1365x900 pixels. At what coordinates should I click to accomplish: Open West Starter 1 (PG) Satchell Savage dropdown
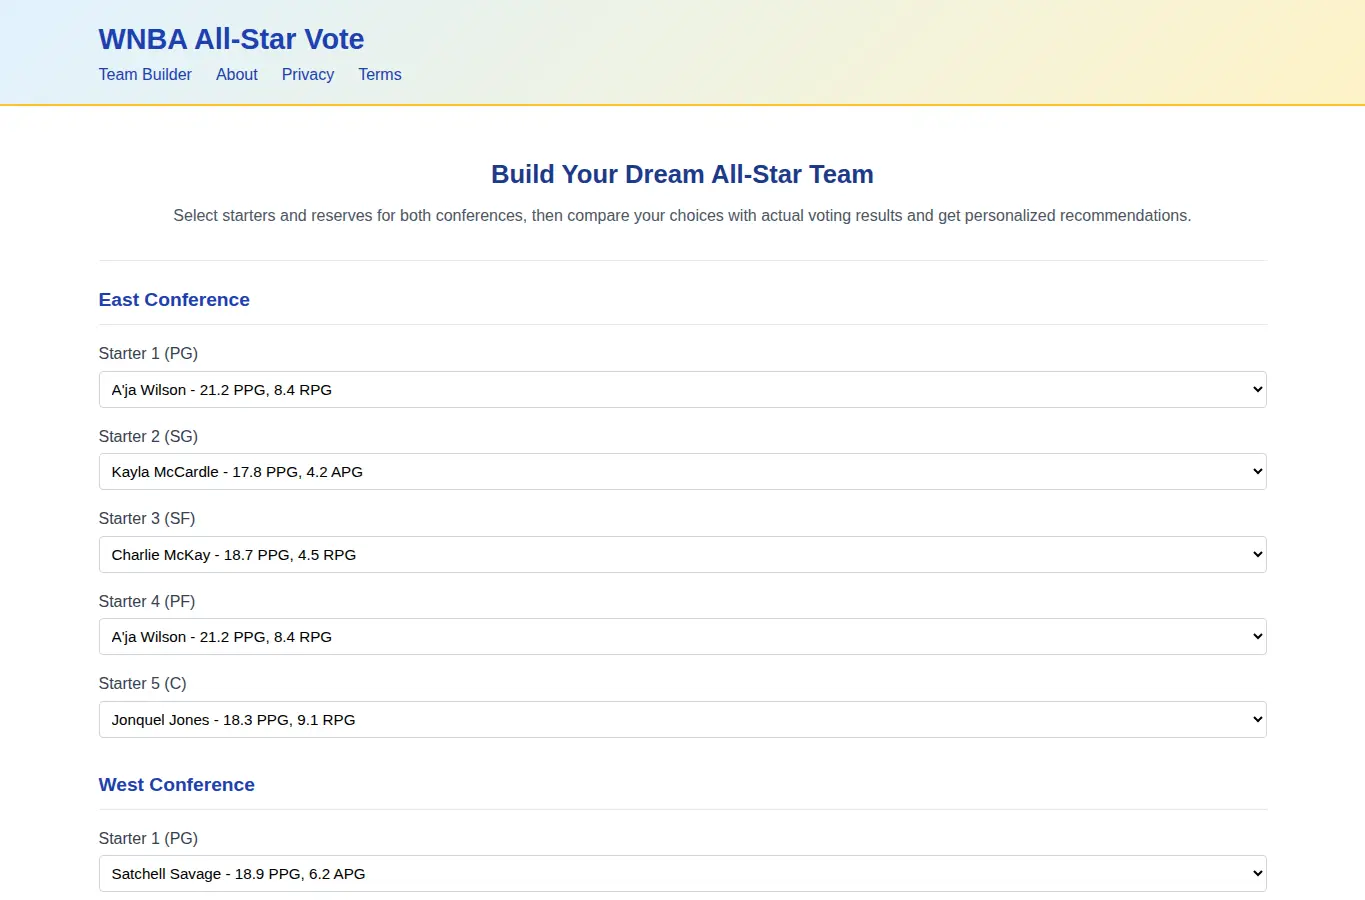pos(682,873)
